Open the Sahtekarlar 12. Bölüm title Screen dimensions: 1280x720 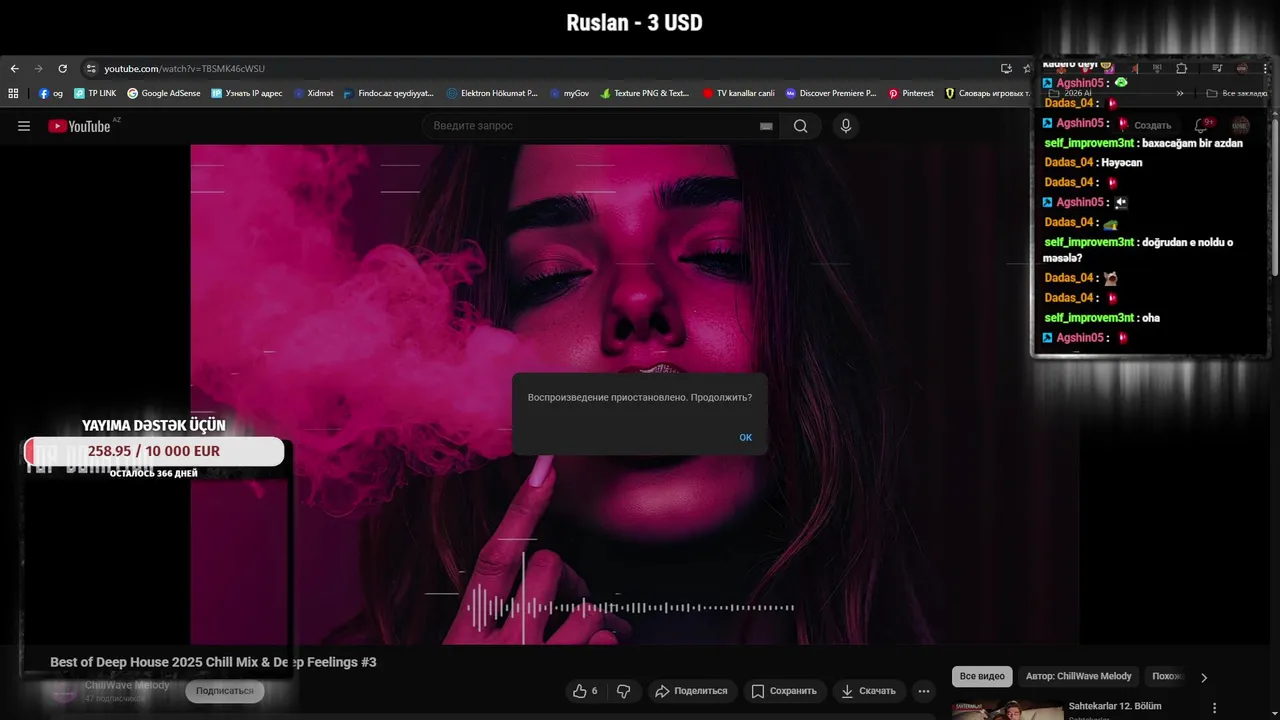(1115, 706)
